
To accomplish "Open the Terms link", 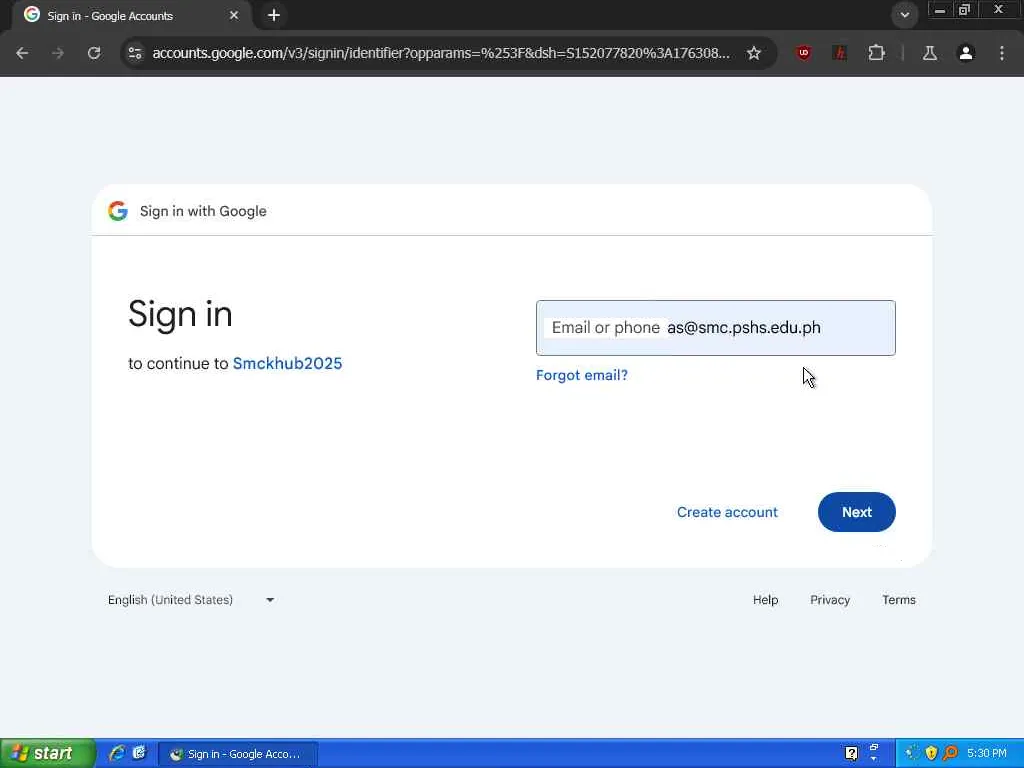I will (x=899, y=600).
